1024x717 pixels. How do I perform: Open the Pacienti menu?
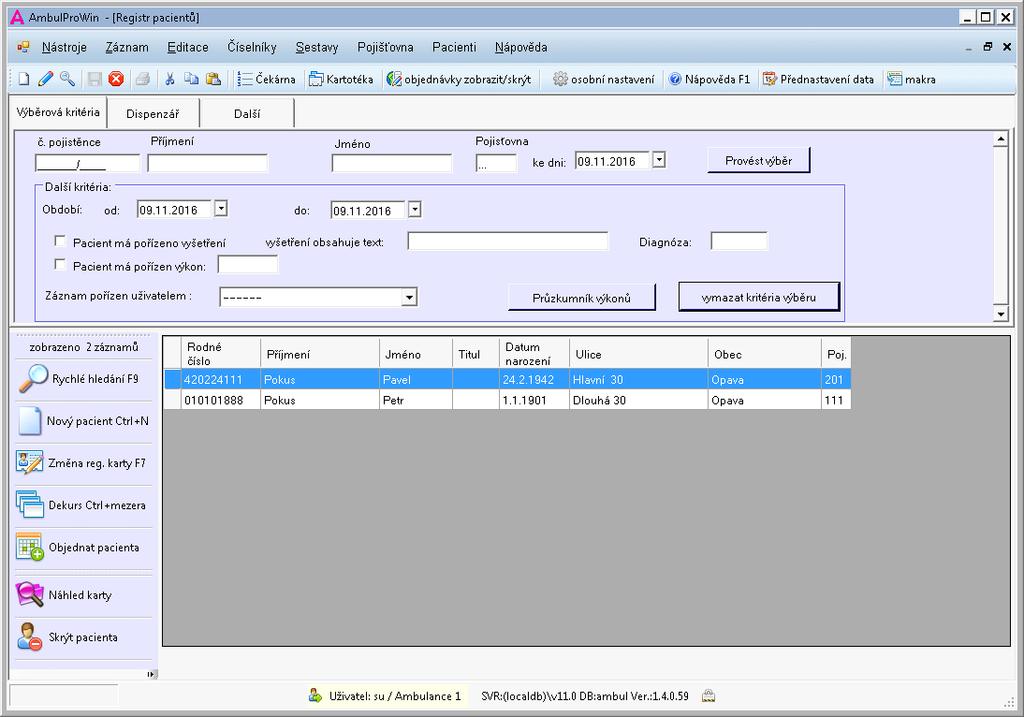pos(454,47)
